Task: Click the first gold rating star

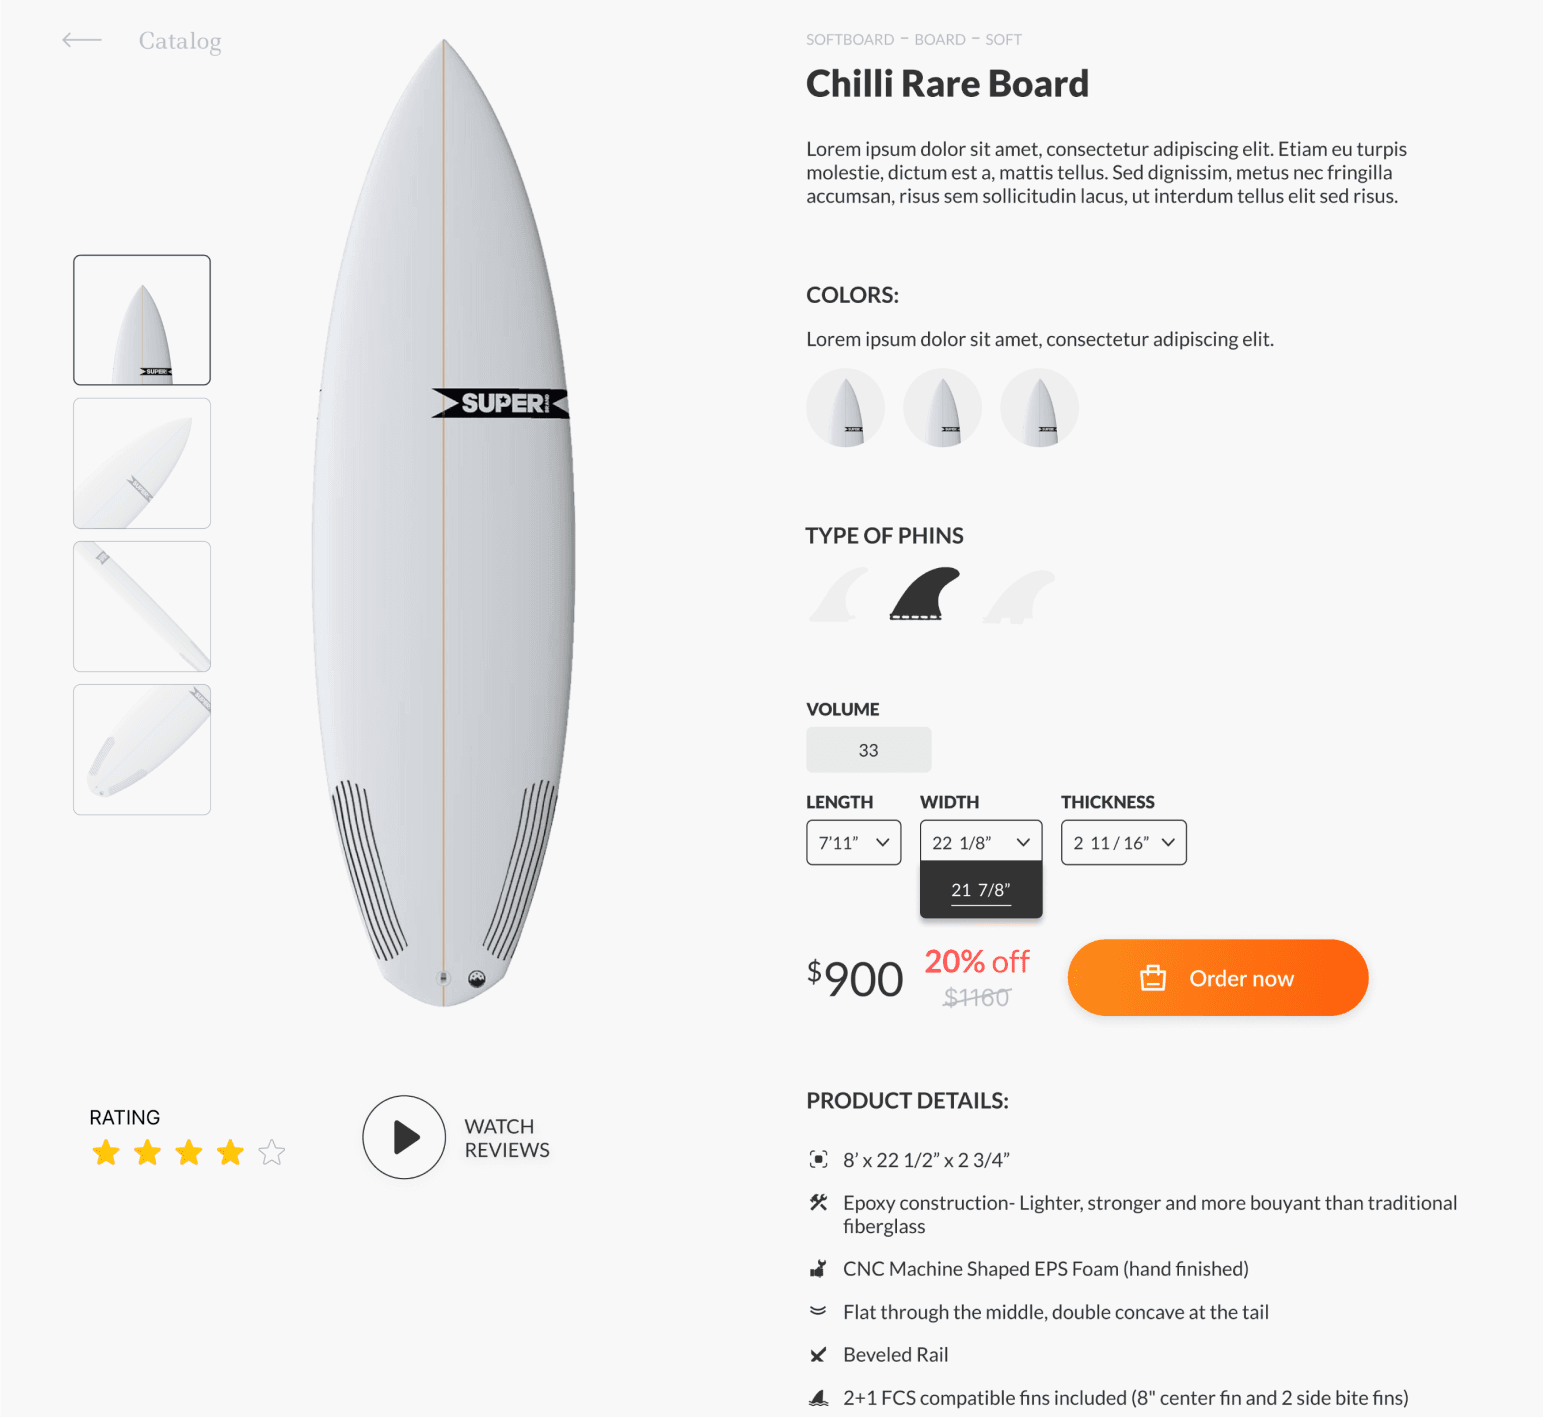Action: pyautogui.click(x=106, y=1153)
